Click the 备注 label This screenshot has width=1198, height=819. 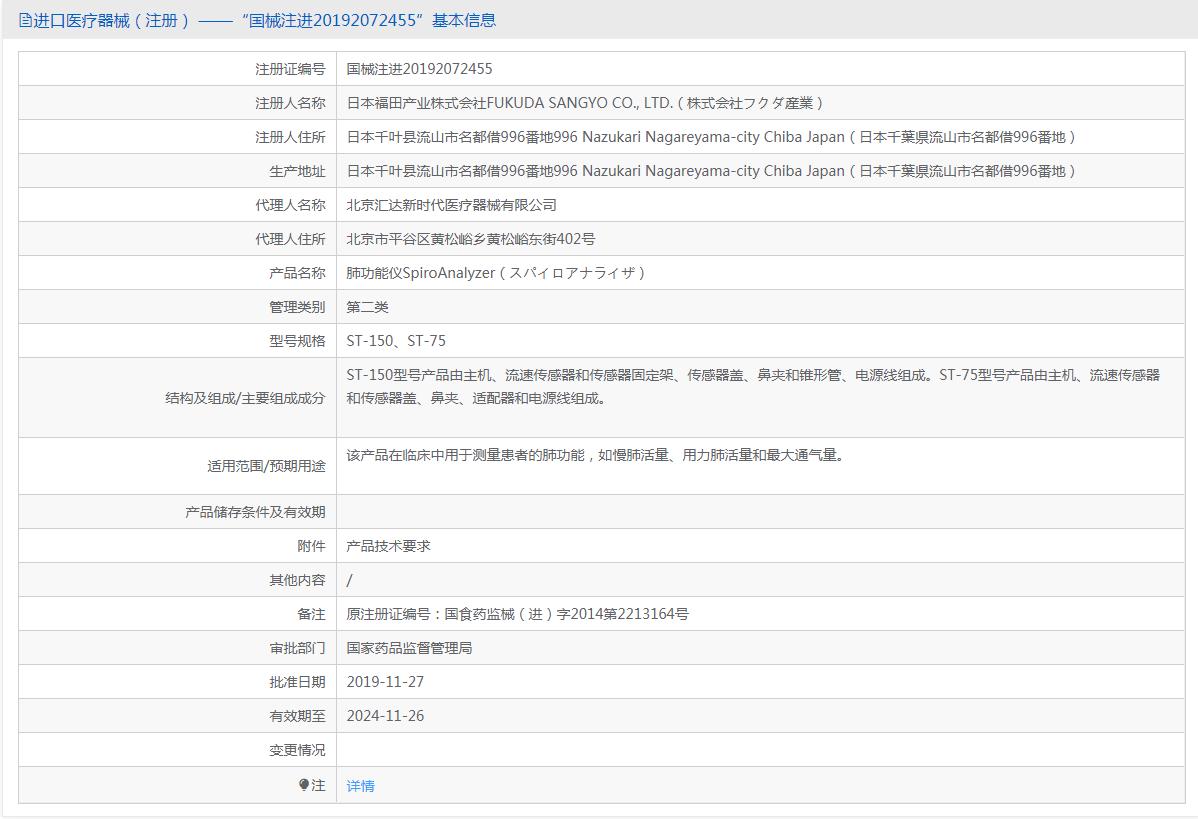coord(311,614)
